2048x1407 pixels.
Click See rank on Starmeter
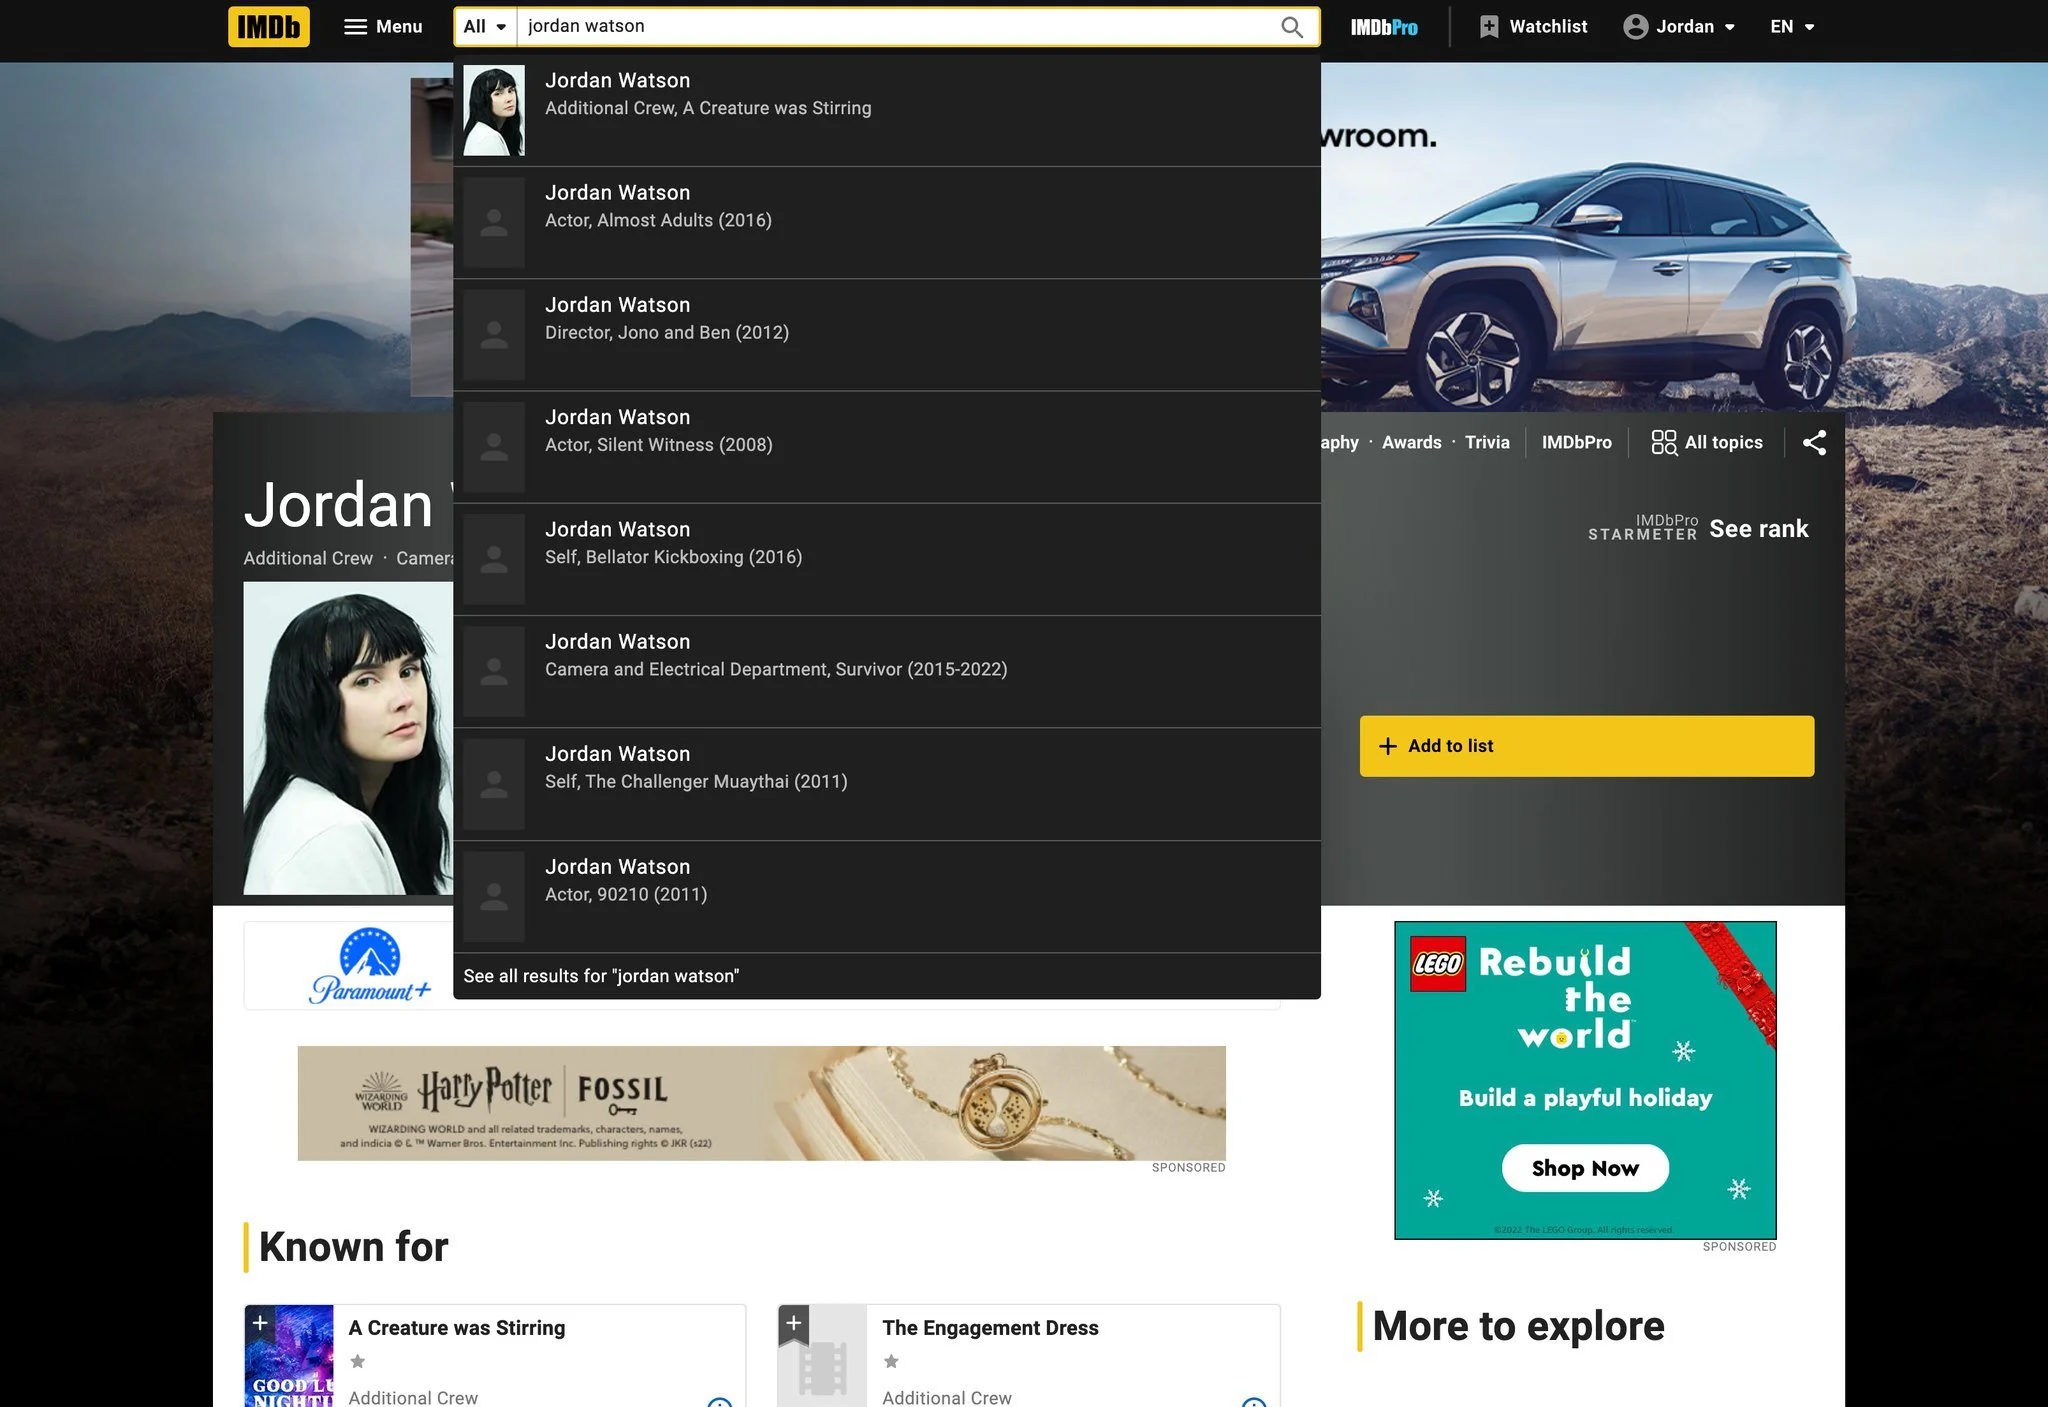(x=1758, y=528)
